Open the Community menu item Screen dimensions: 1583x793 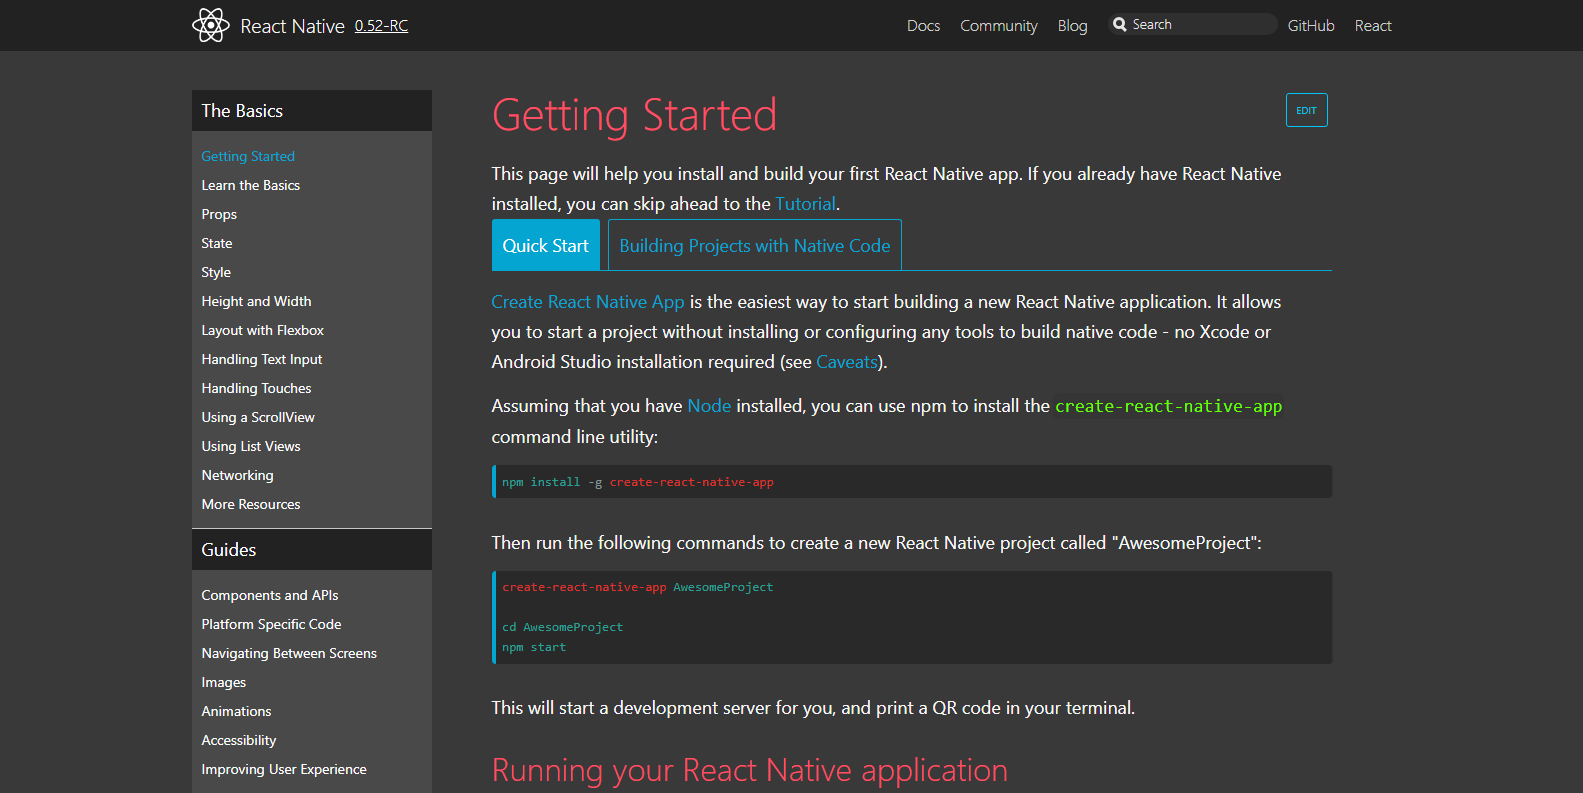tap(998, 26)
